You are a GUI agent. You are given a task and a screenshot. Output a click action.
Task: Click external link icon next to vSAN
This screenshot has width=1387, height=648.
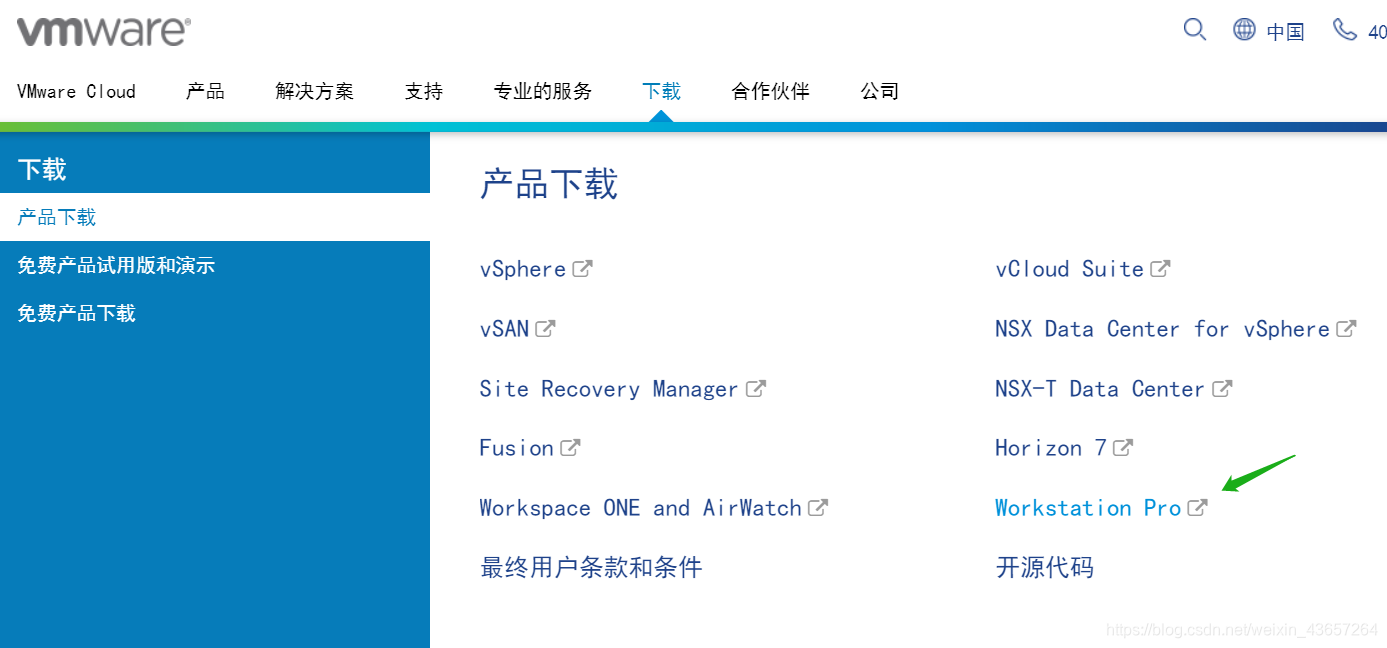545,328
